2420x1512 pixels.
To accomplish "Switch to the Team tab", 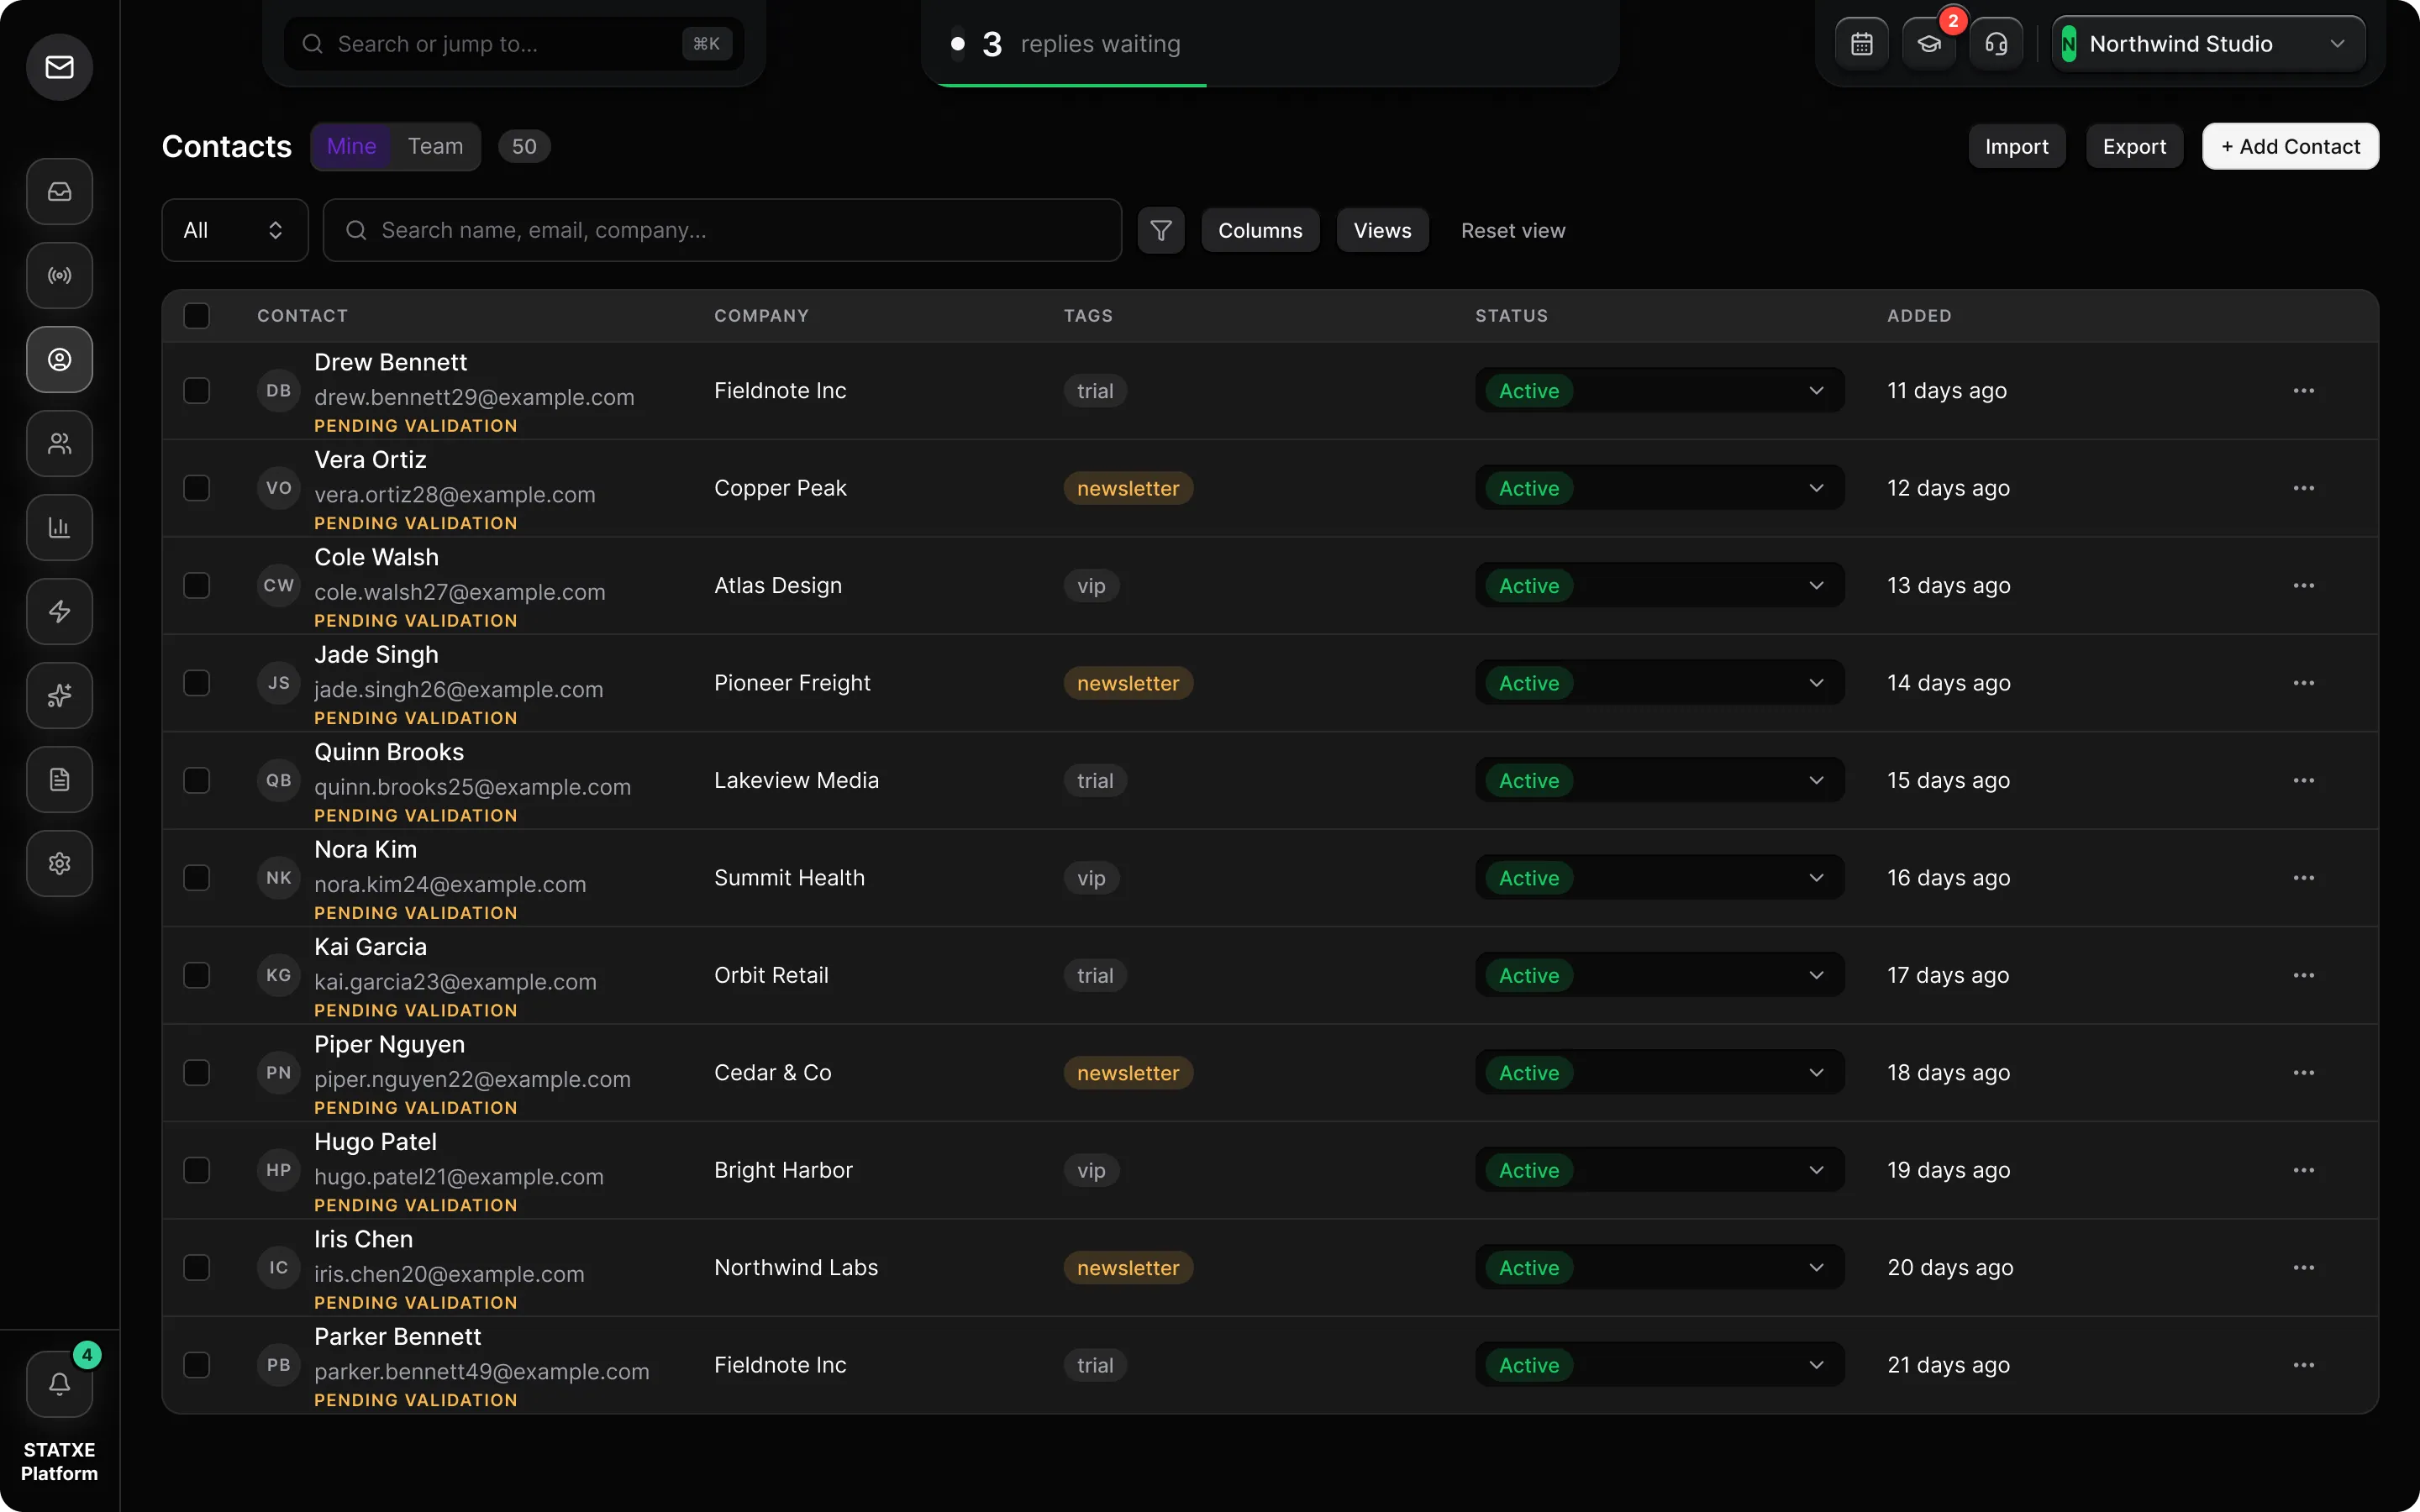I will point(435,146).
